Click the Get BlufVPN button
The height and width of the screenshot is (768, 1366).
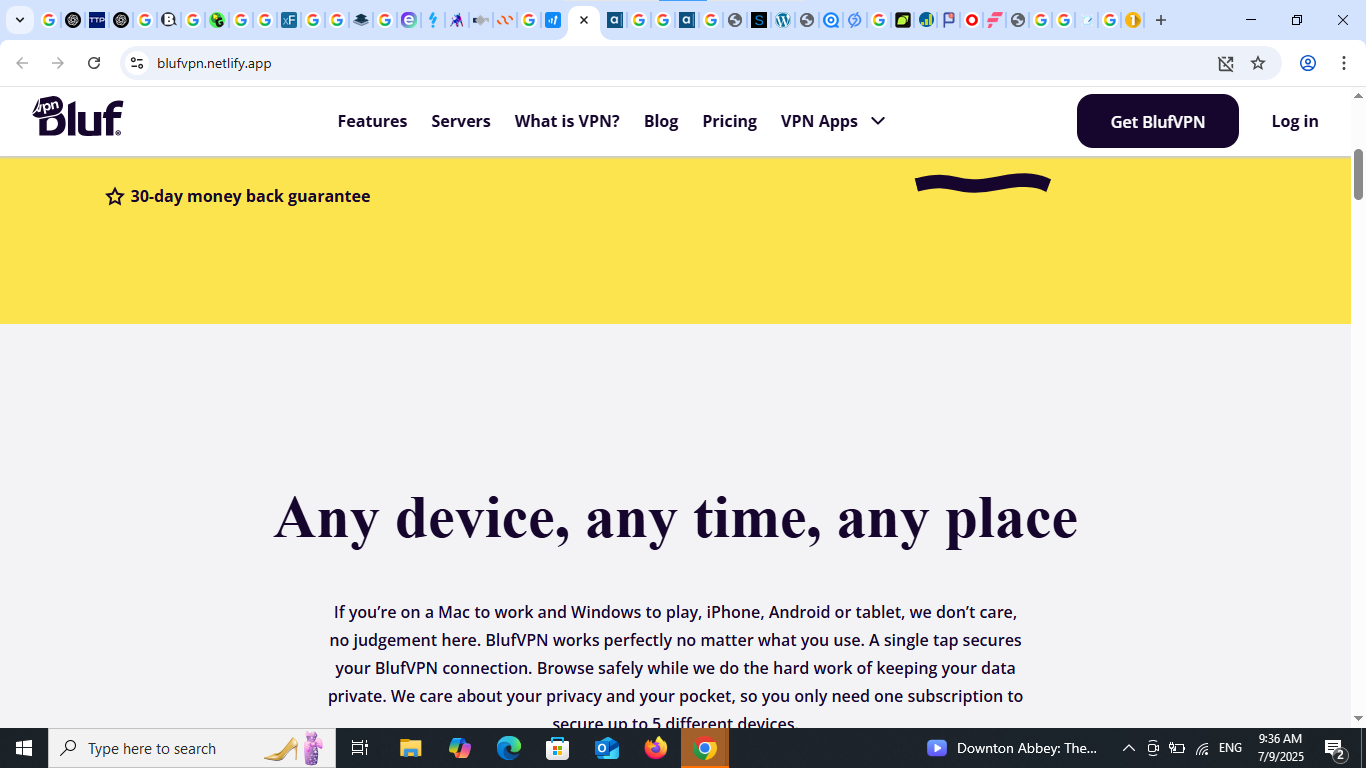pos(1158,121)
